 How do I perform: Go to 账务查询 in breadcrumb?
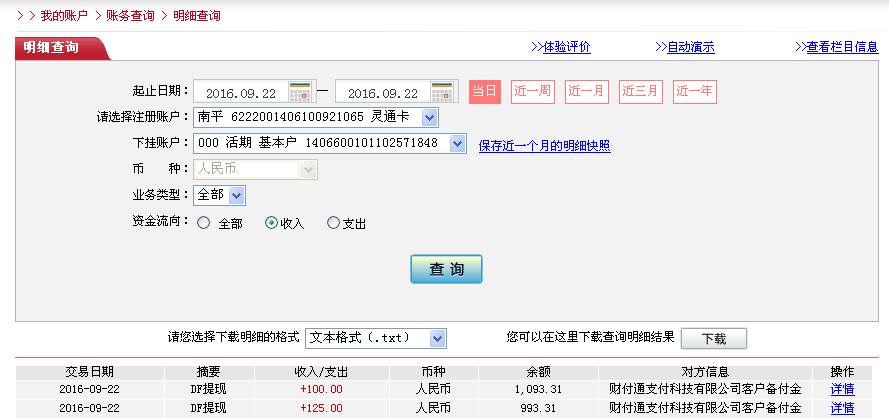[x=130, y=16]
